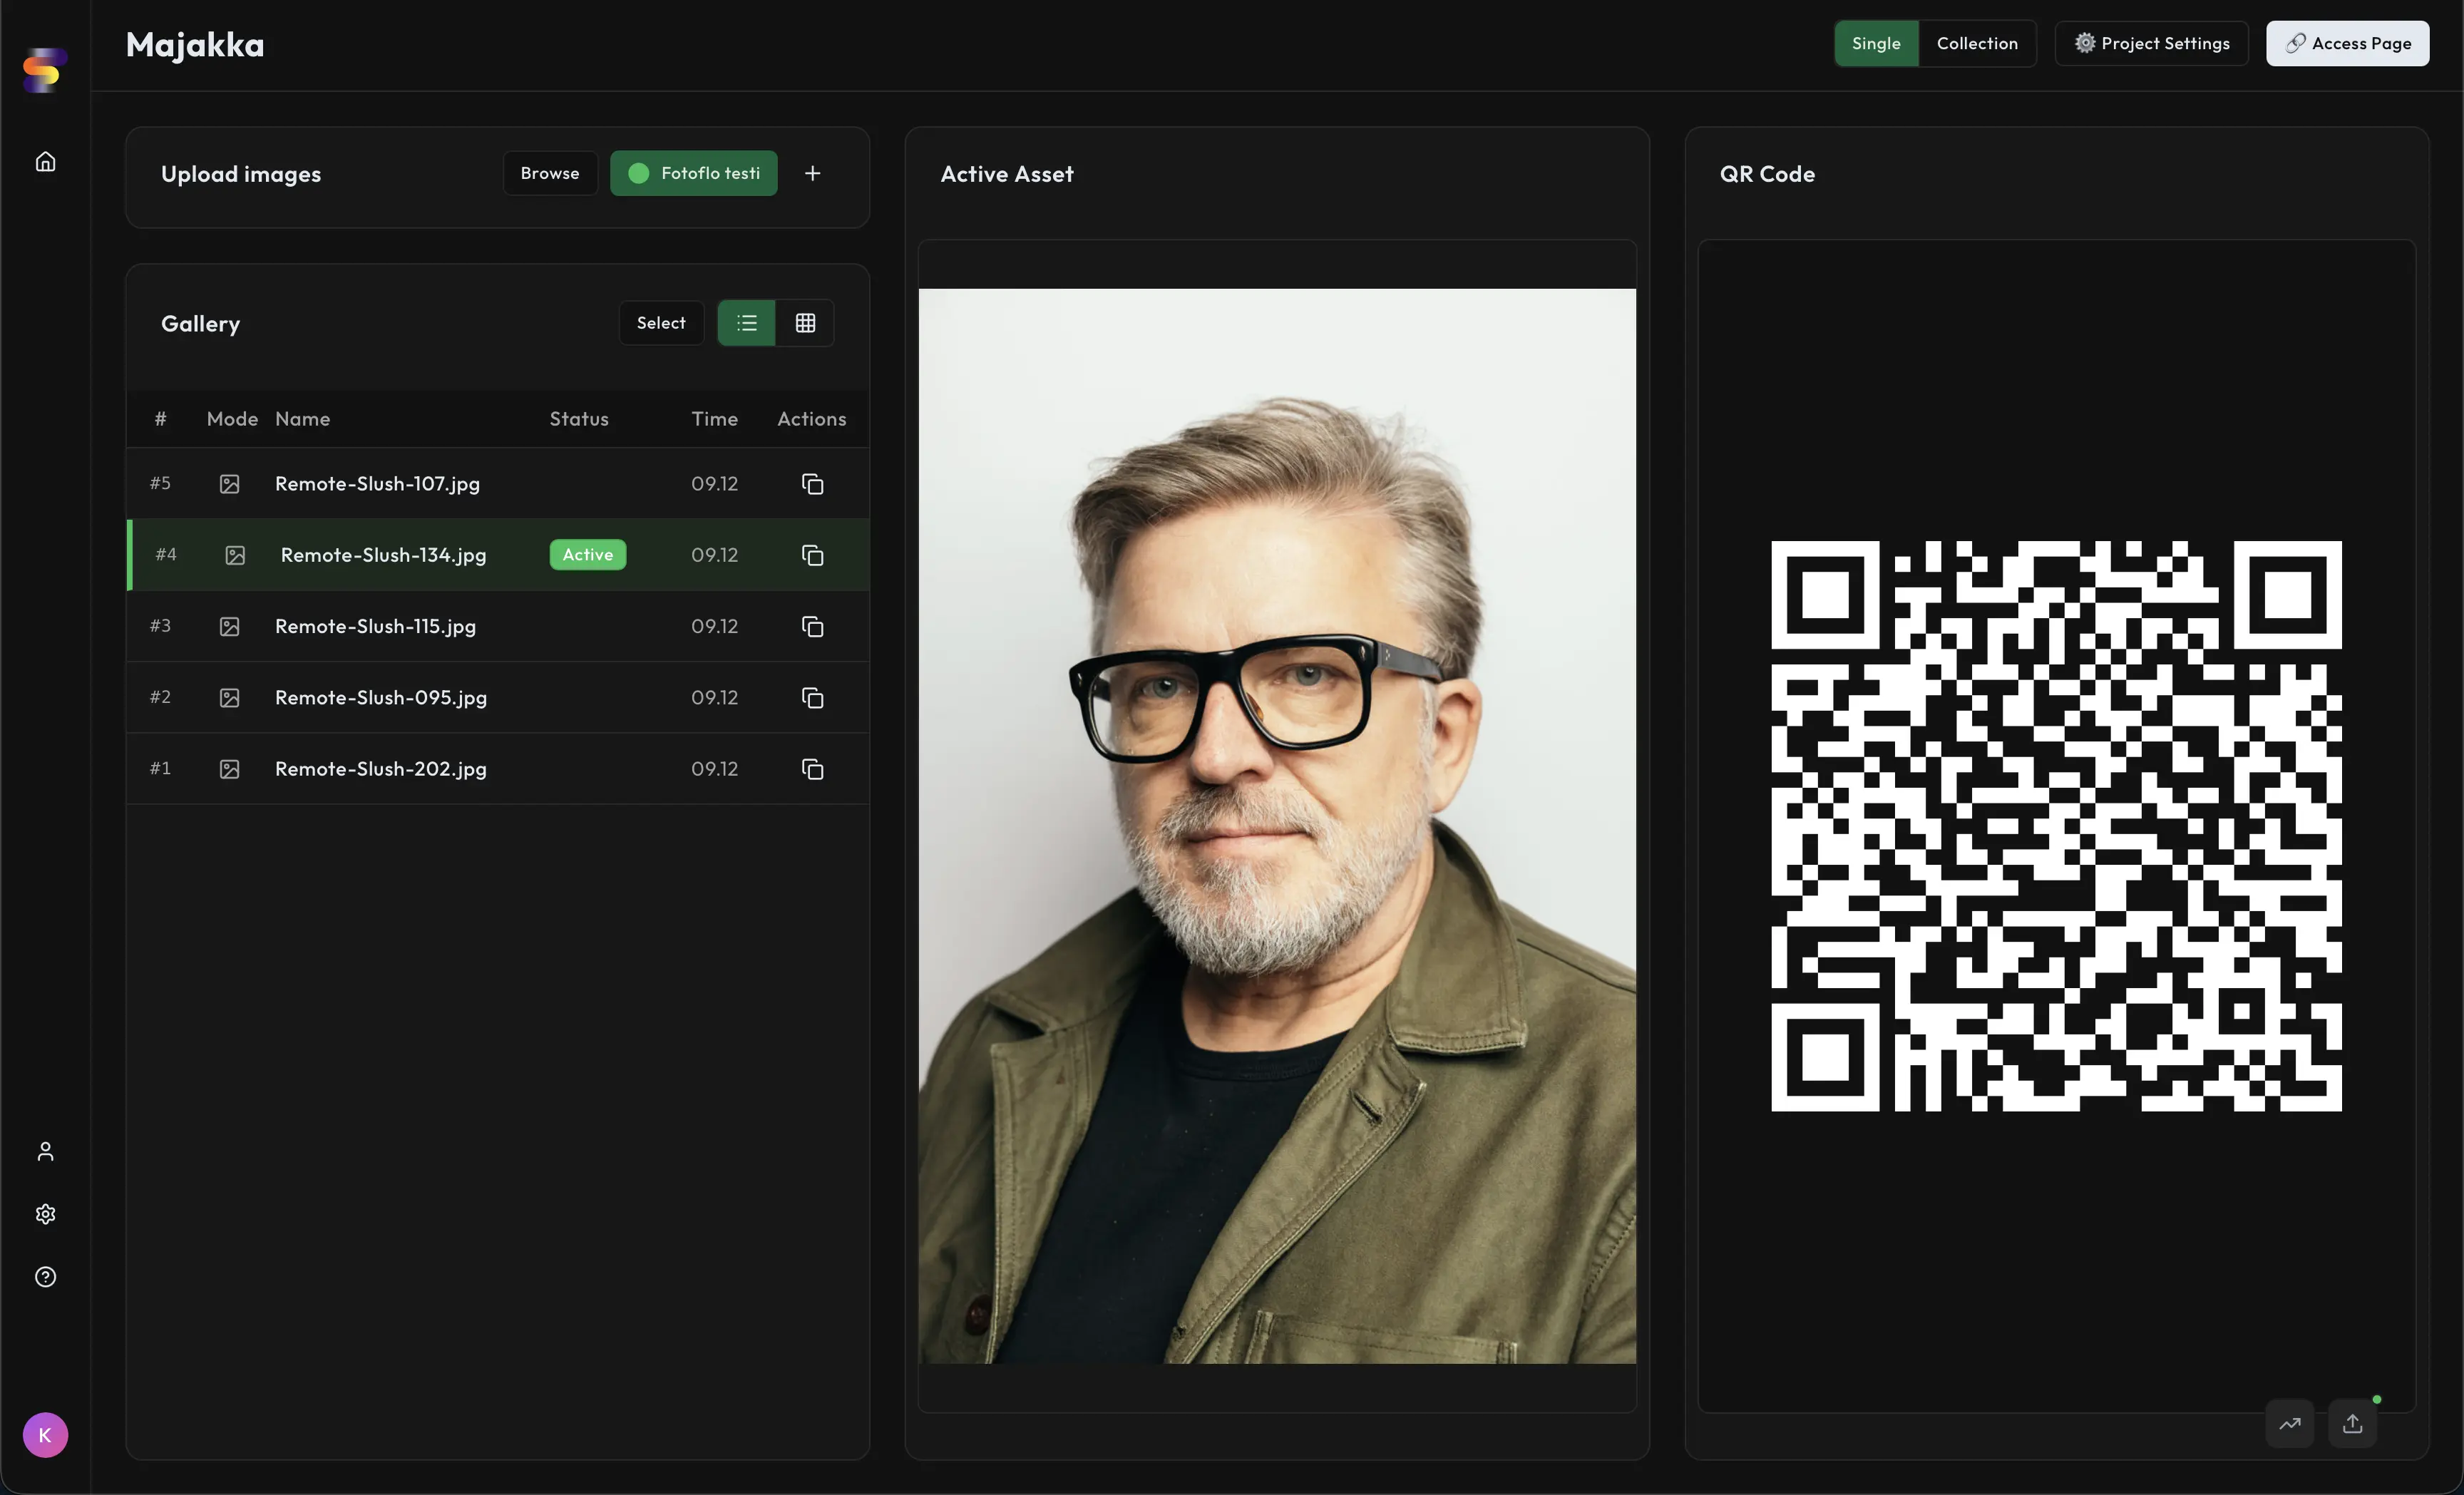Click the K user avatar
Screen dimensions: 2464x1495
coord(45,1435)
